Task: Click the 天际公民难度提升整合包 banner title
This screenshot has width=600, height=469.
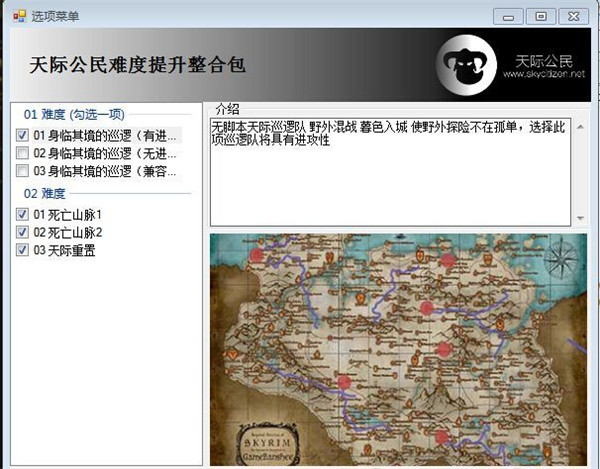Action: tap(137, 65)
